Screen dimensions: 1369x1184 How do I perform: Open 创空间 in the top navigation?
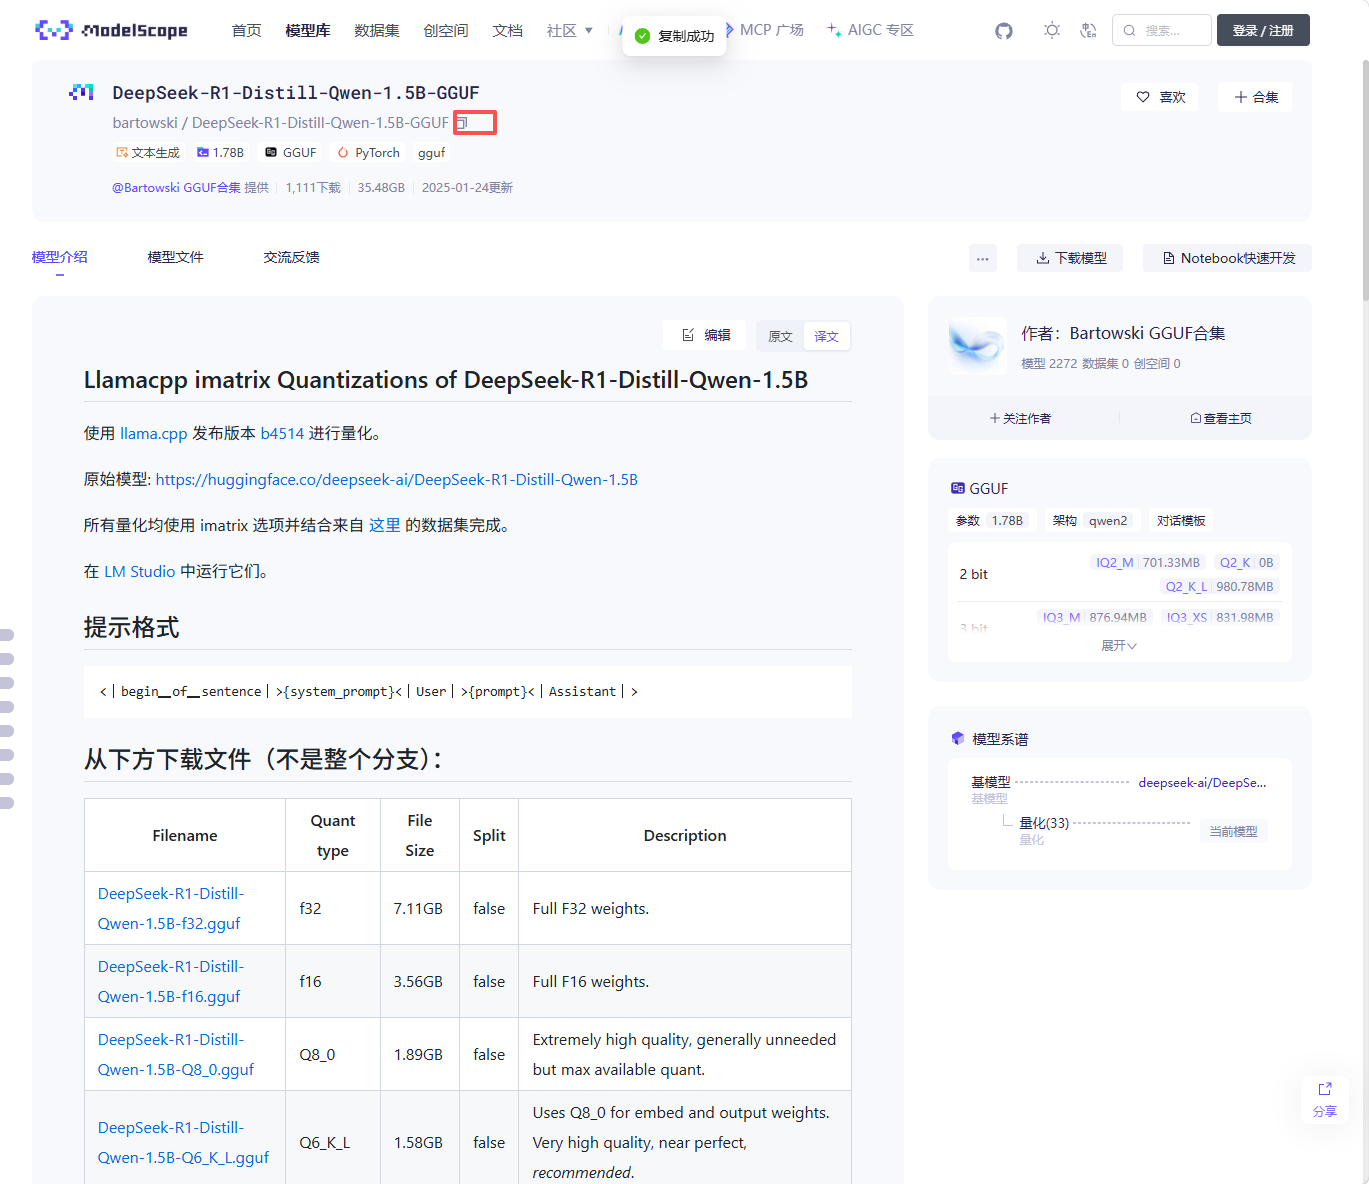click(446, 31)
